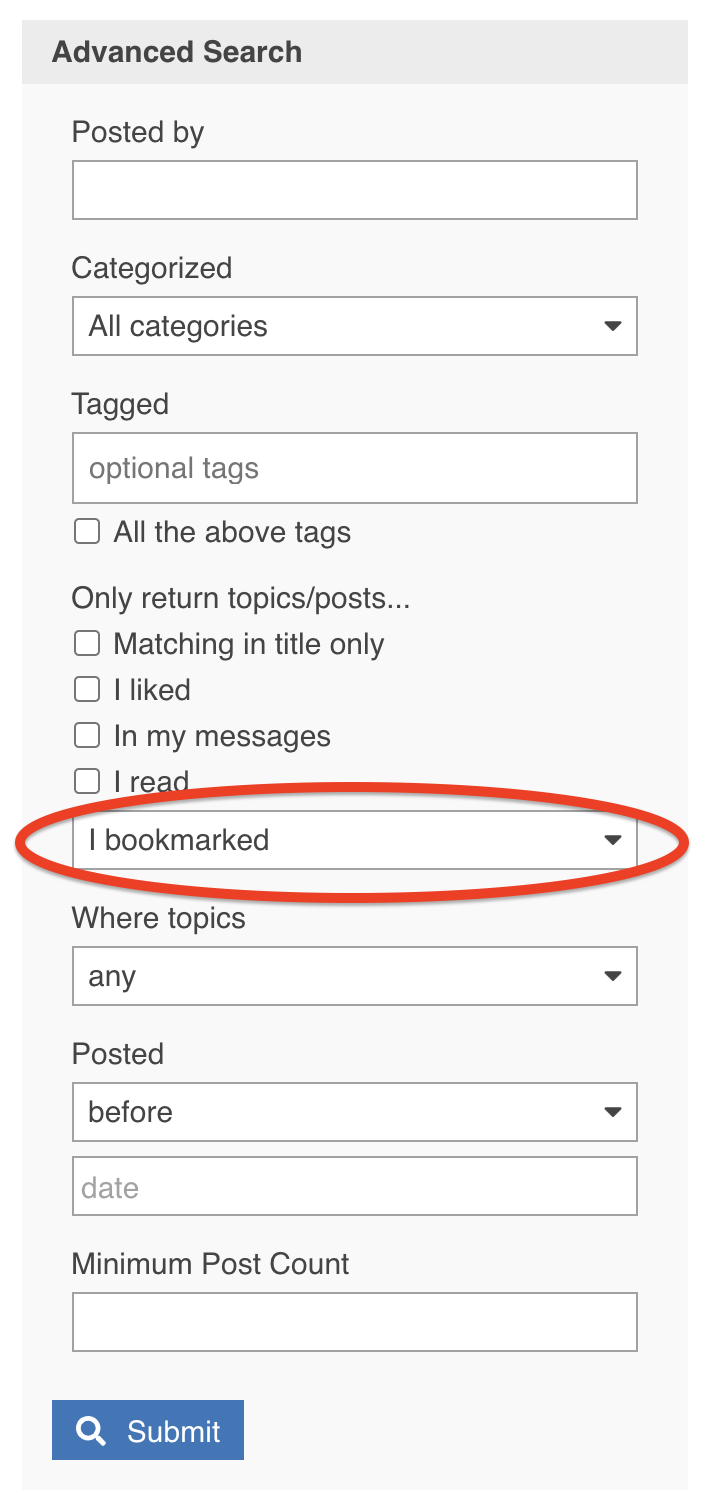Click the I bookmarked dropdown arrow
The image size is (702, 1496).
click(x=613, y=840)
